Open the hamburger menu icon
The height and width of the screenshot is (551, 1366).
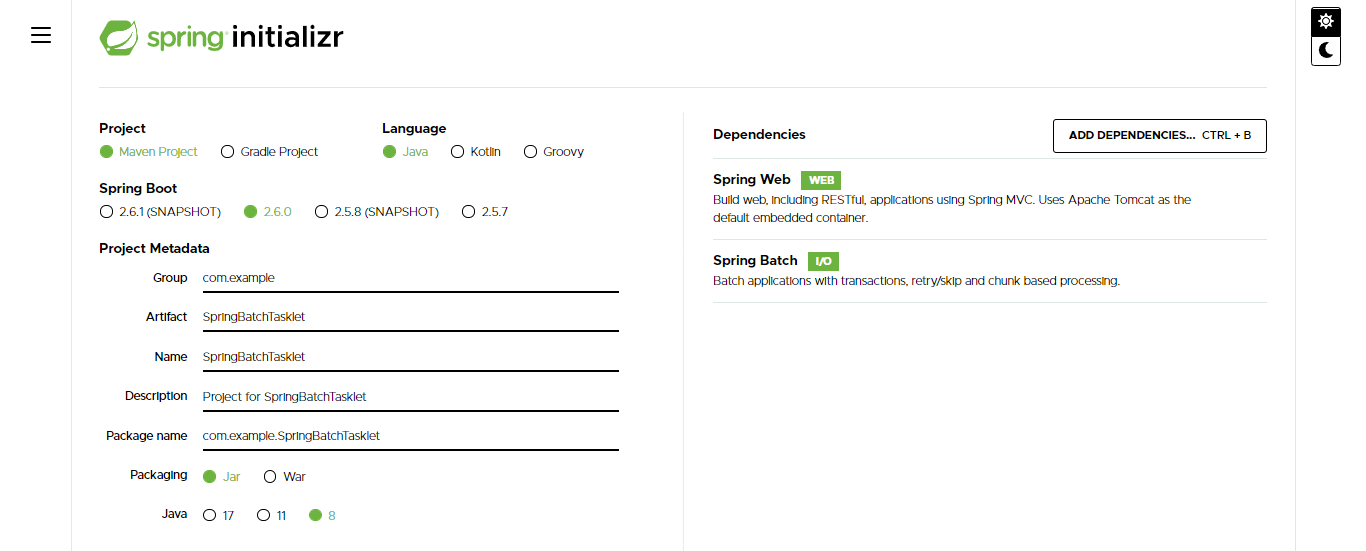pyautogui.click(x=41, y=35)
